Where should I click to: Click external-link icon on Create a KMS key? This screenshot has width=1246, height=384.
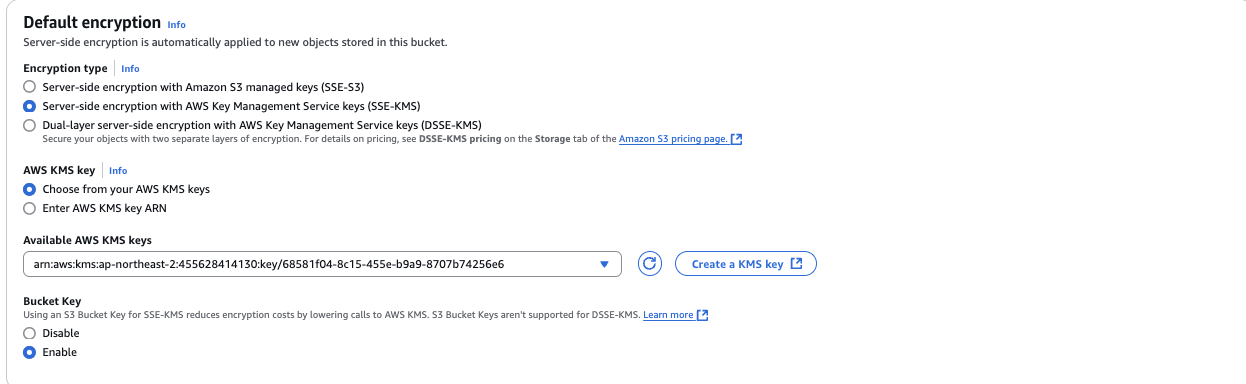pos(796,264)
